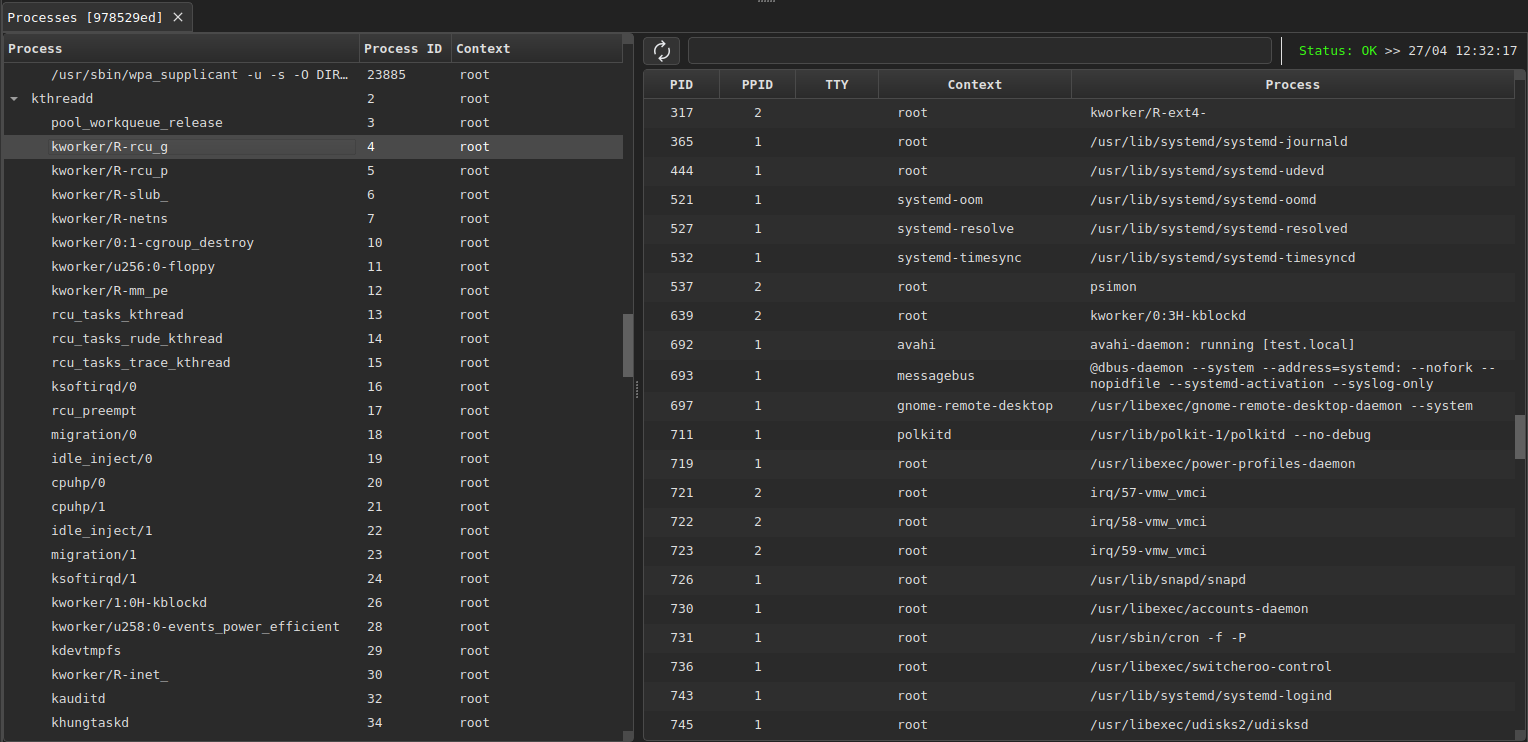
Task: Sort by the PPID column header
Action: pyautogui.click(x=757, y=85)
